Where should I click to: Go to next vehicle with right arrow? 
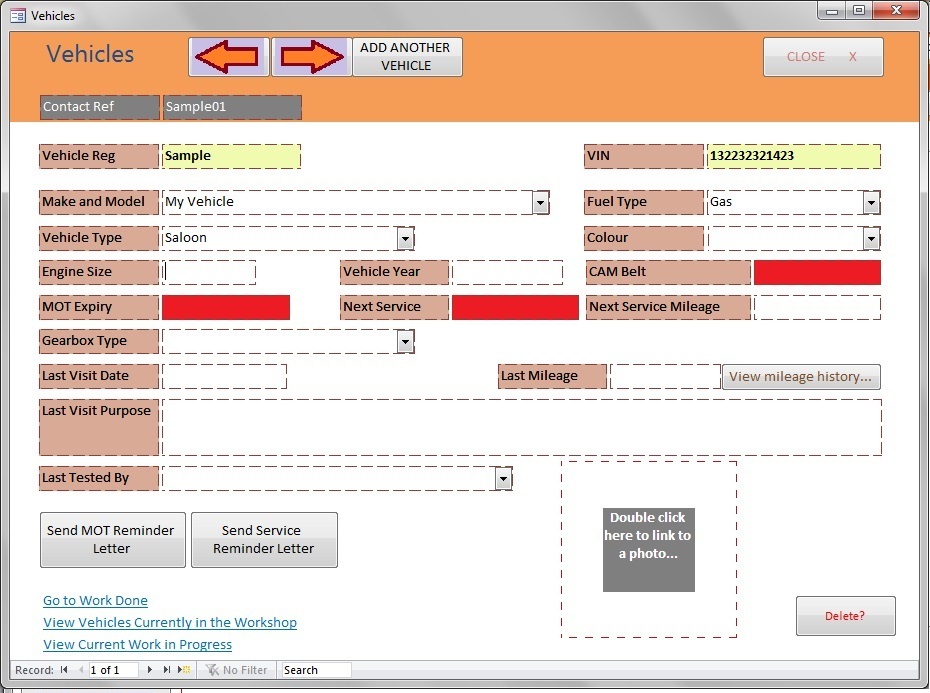[311, 57]
